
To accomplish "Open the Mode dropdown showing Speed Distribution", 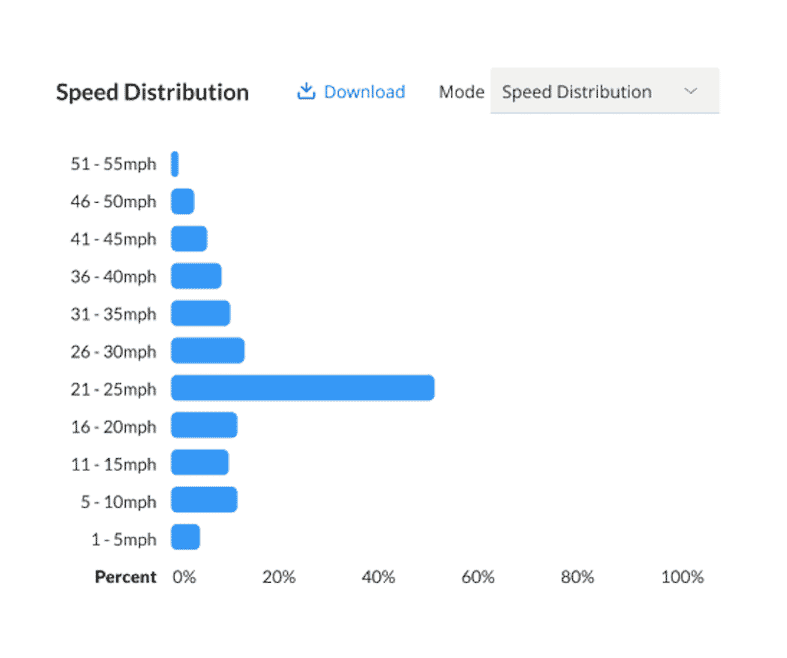I will click(x=605, y=91).
